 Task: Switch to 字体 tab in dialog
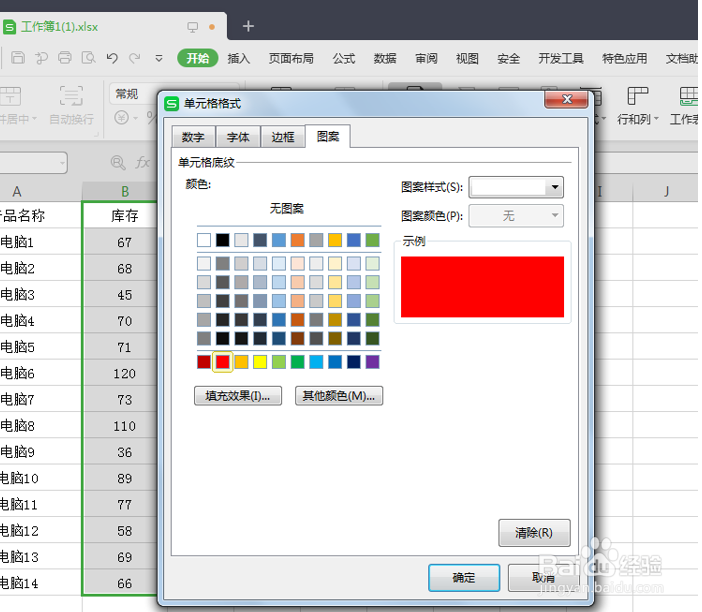tap(238, 137)
